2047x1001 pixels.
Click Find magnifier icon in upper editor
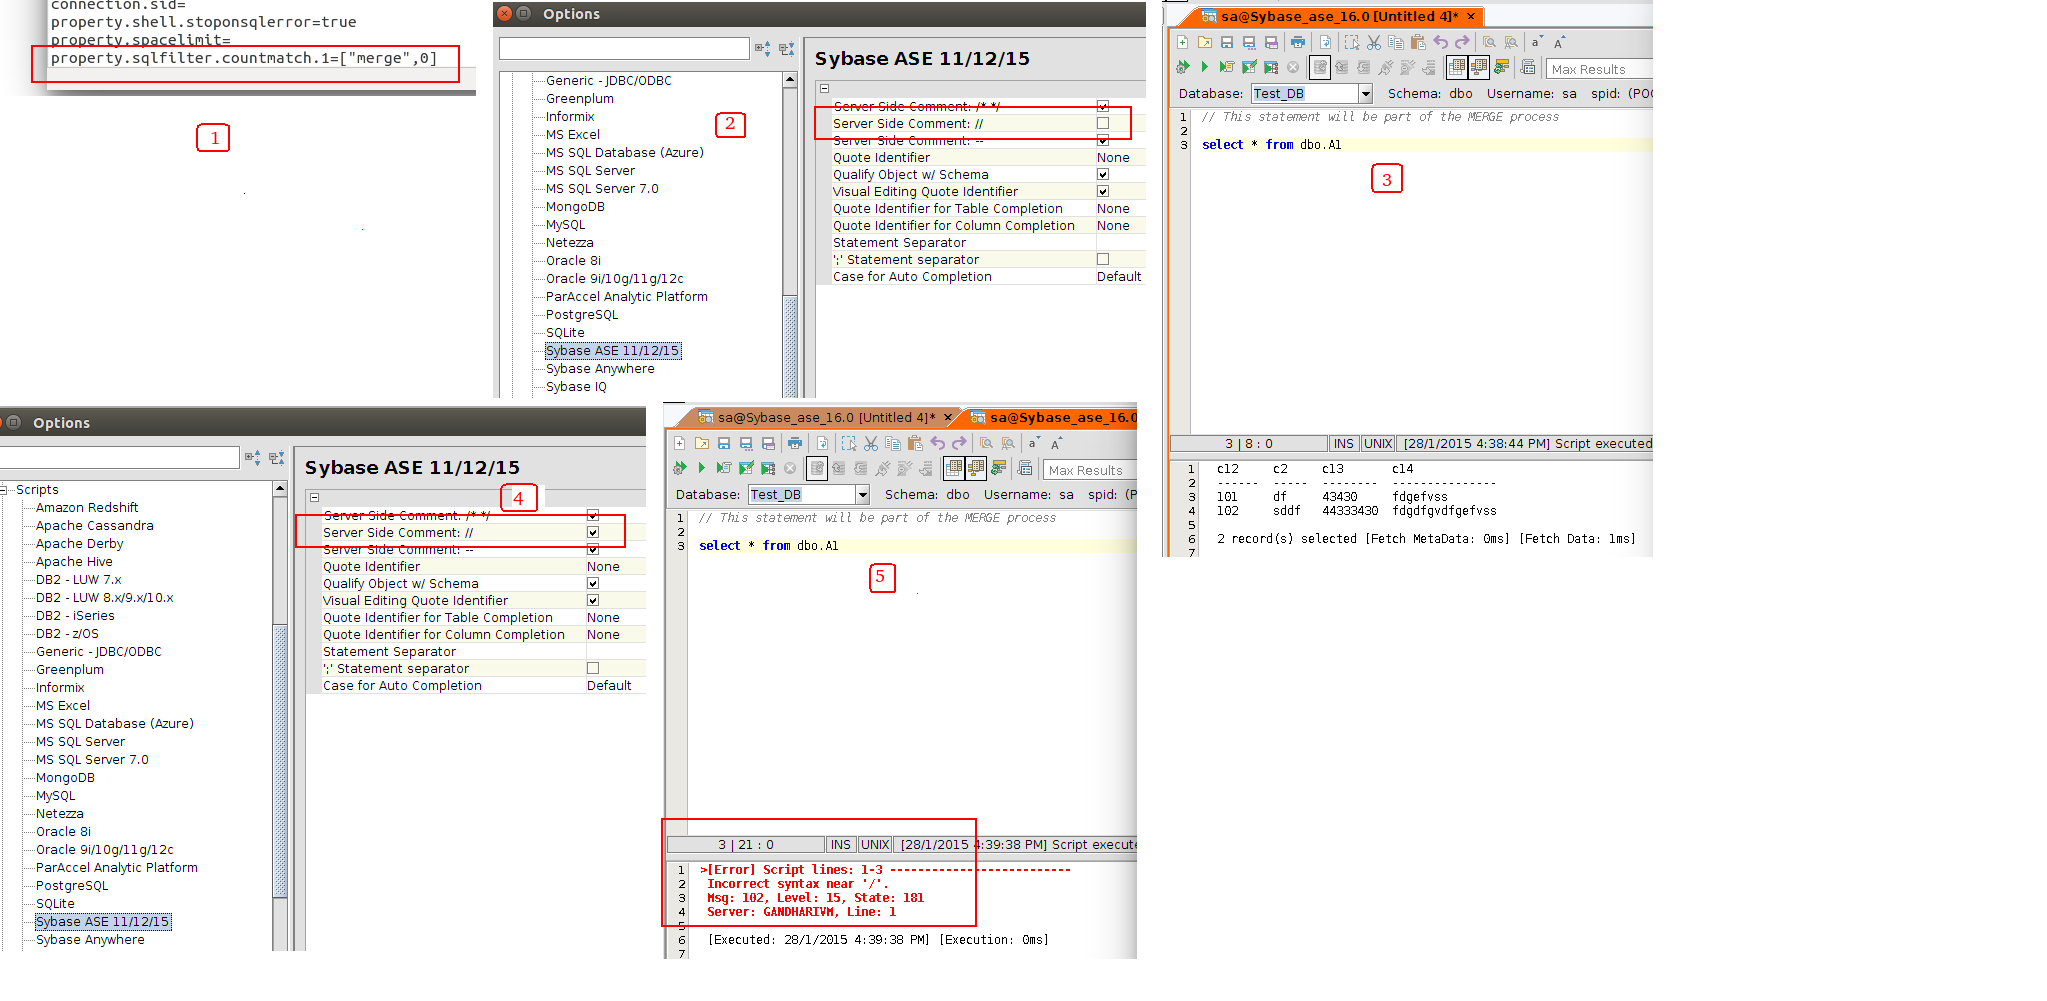1489,42
